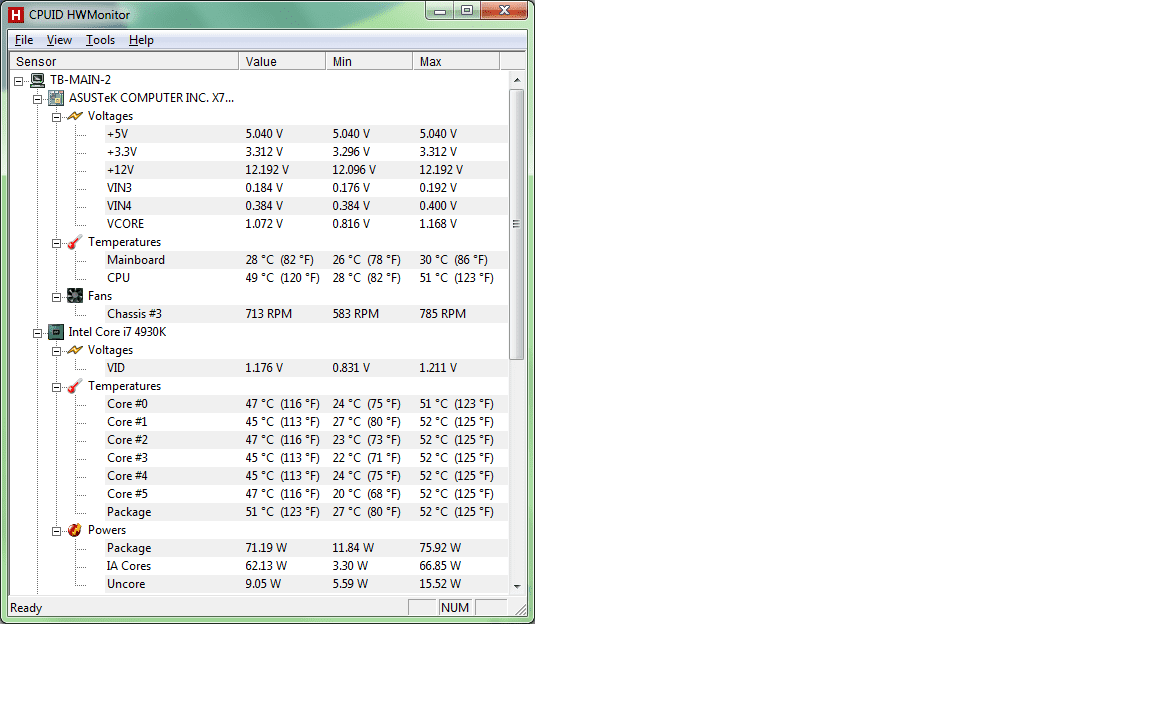Click the Sensor column header
Image resolution: width=1152 pixels, height=720 pixels.
coord(124,62)
